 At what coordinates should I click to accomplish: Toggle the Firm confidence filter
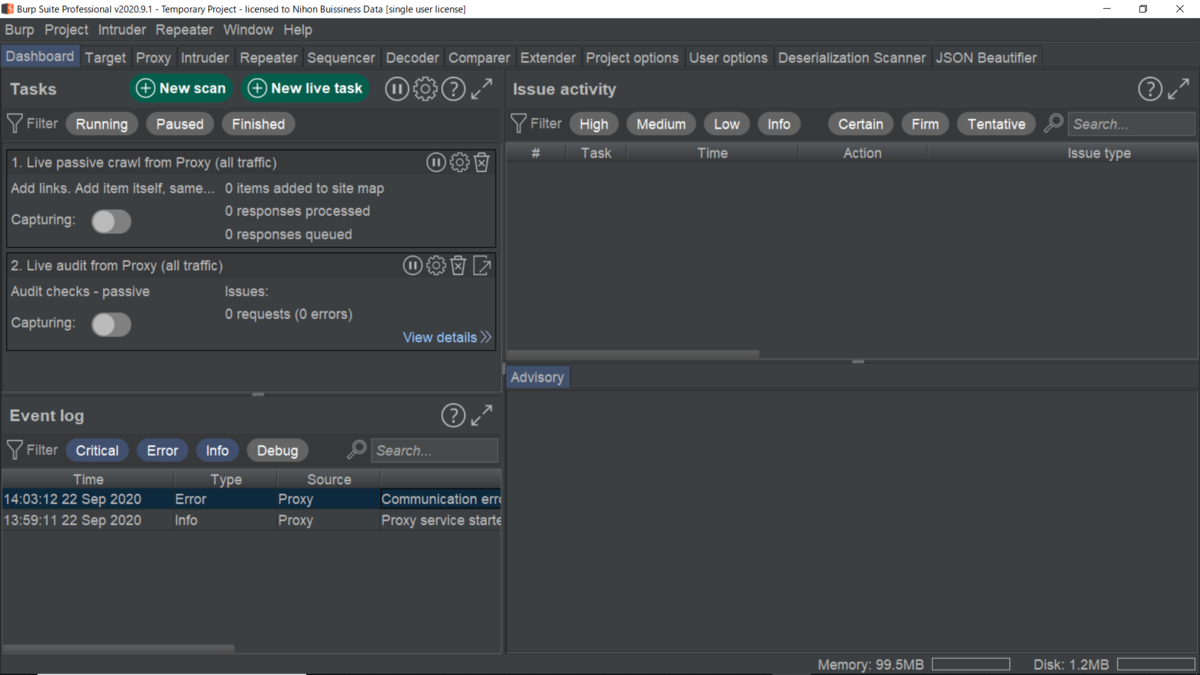click(925, 124)
